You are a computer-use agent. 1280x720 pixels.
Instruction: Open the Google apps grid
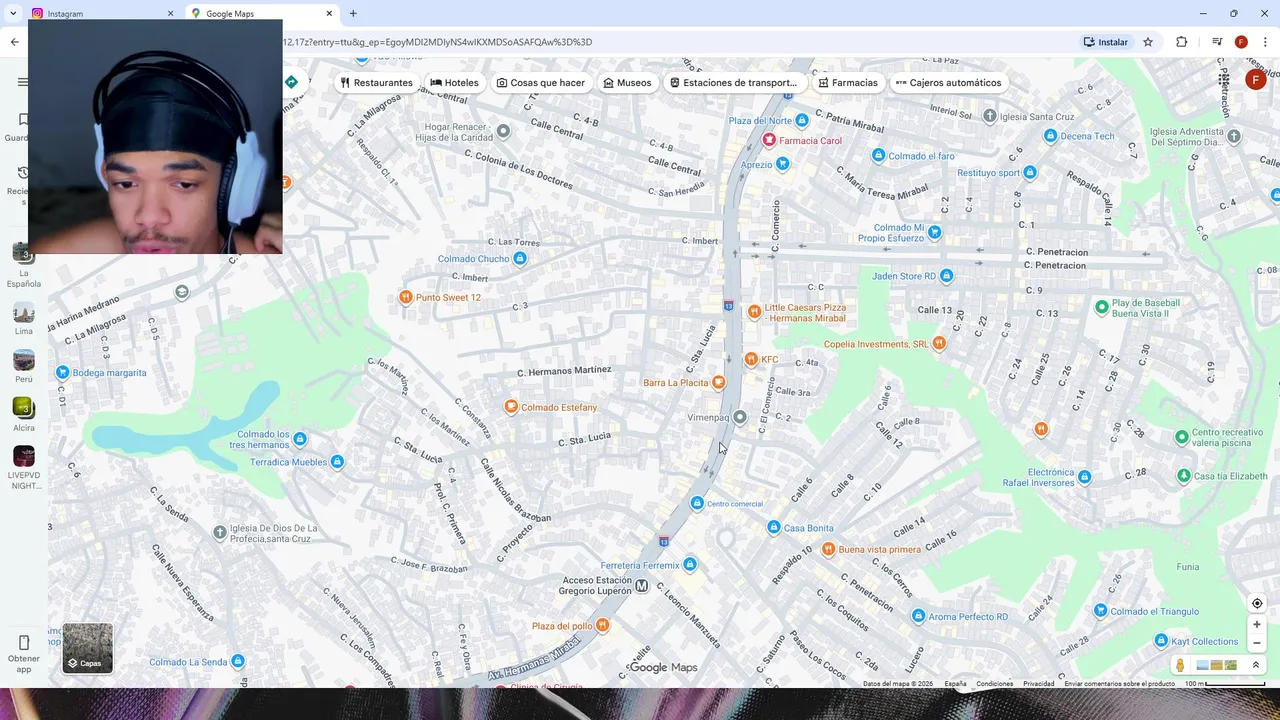(1224, 80)
